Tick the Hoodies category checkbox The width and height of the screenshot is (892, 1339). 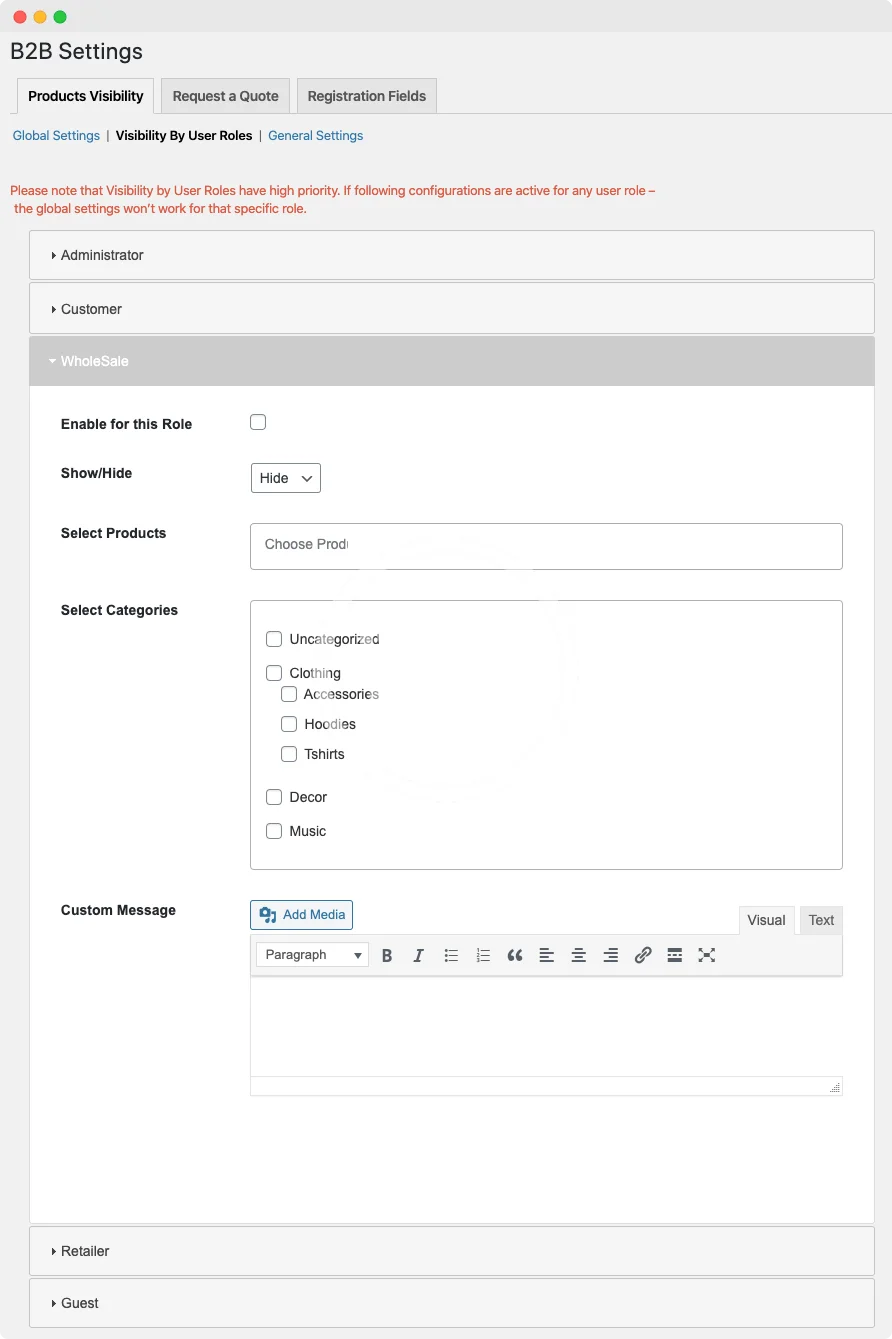289,724
